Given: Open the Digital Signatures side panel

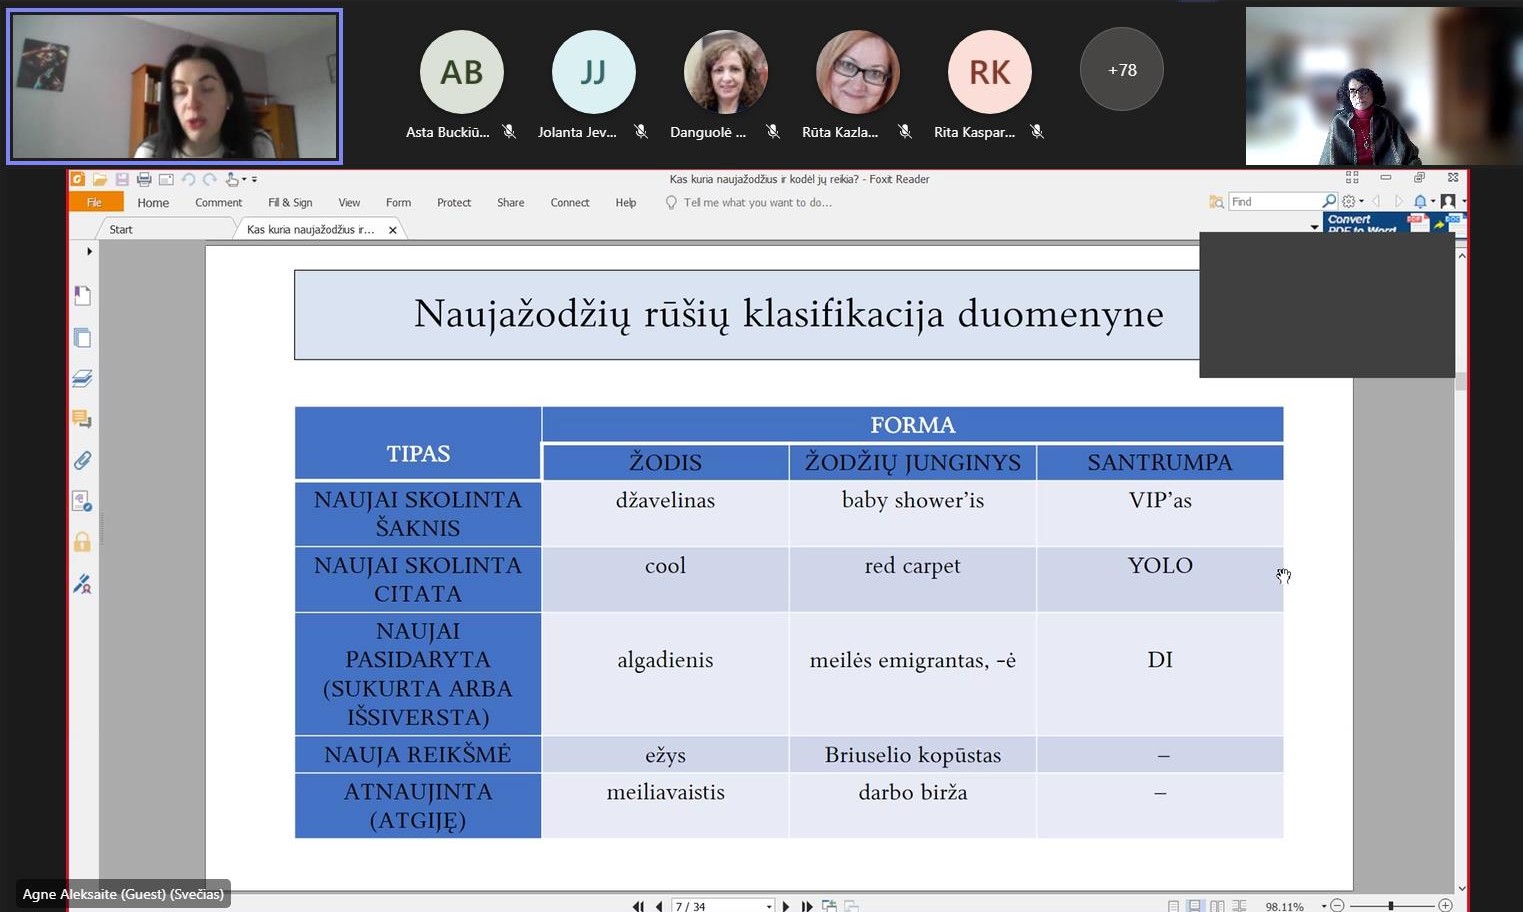Looking at the screenshot, I should point(83,584).
